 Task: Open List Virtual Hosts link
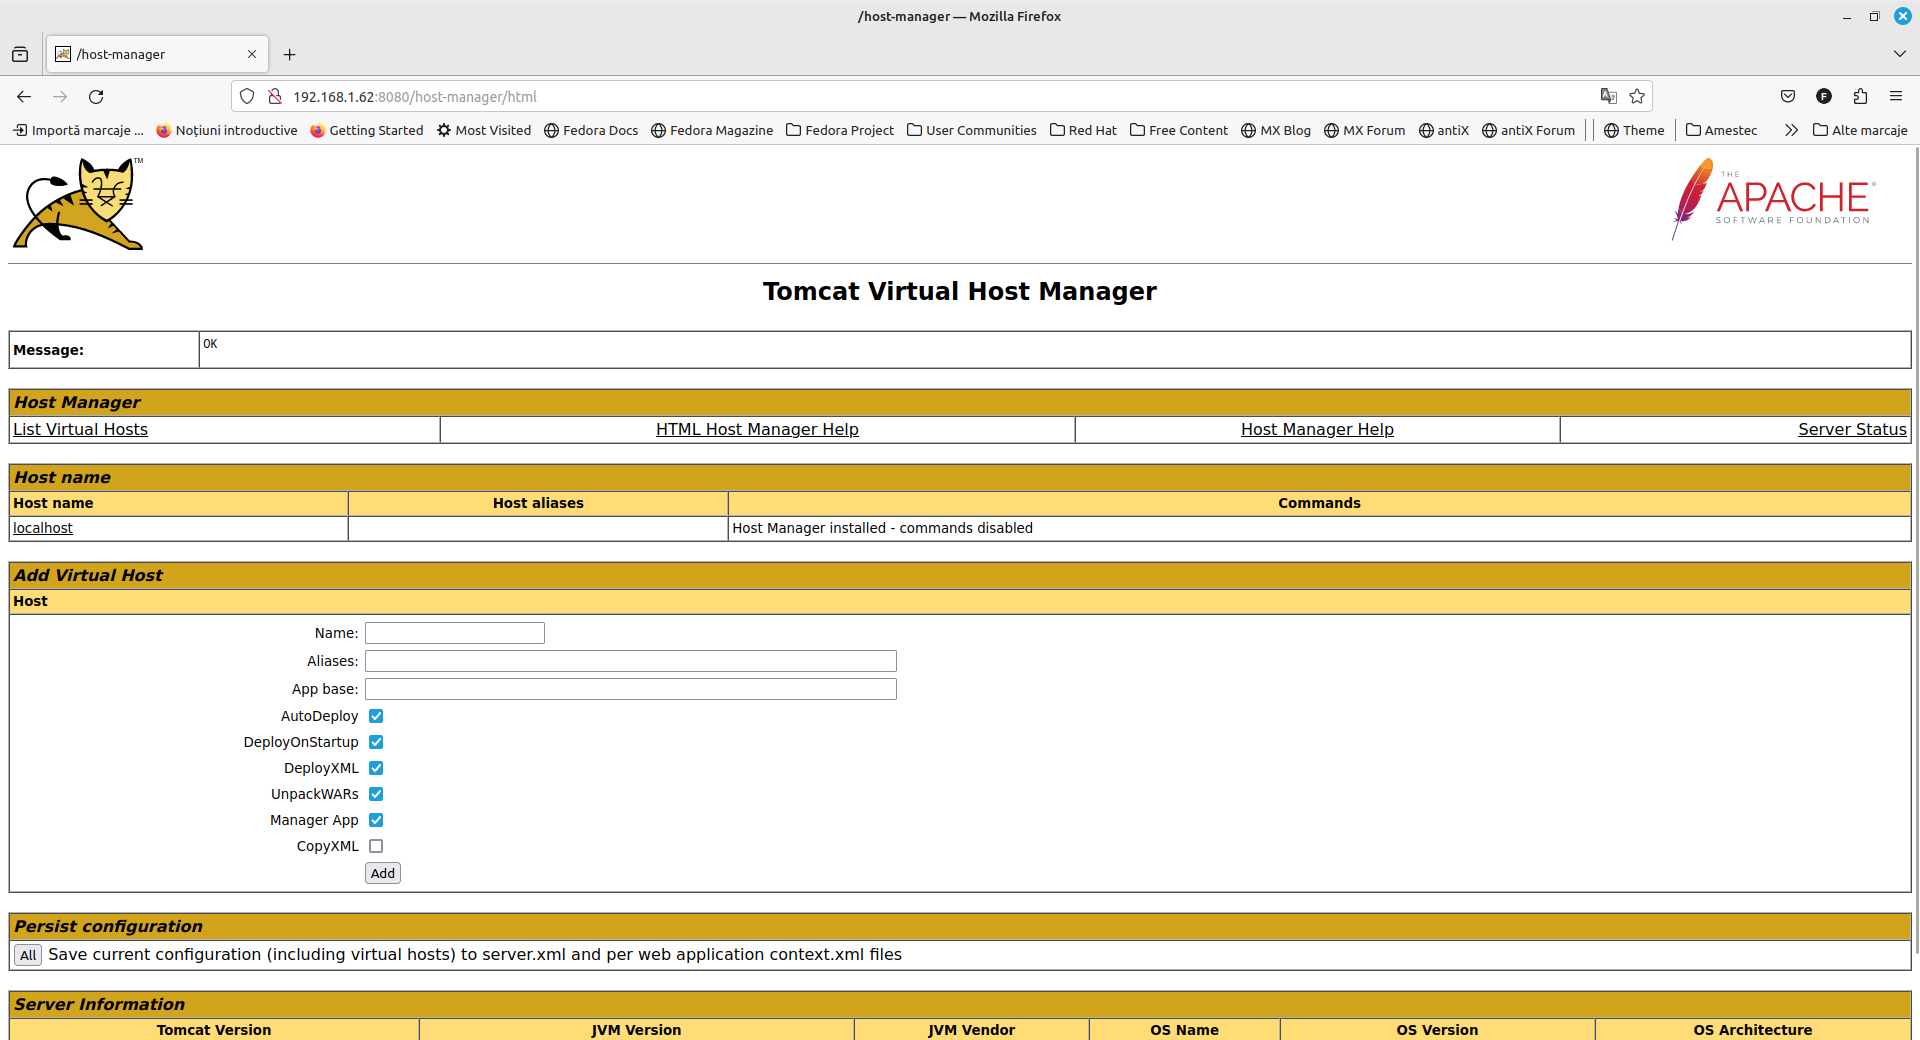pos(80,429)
